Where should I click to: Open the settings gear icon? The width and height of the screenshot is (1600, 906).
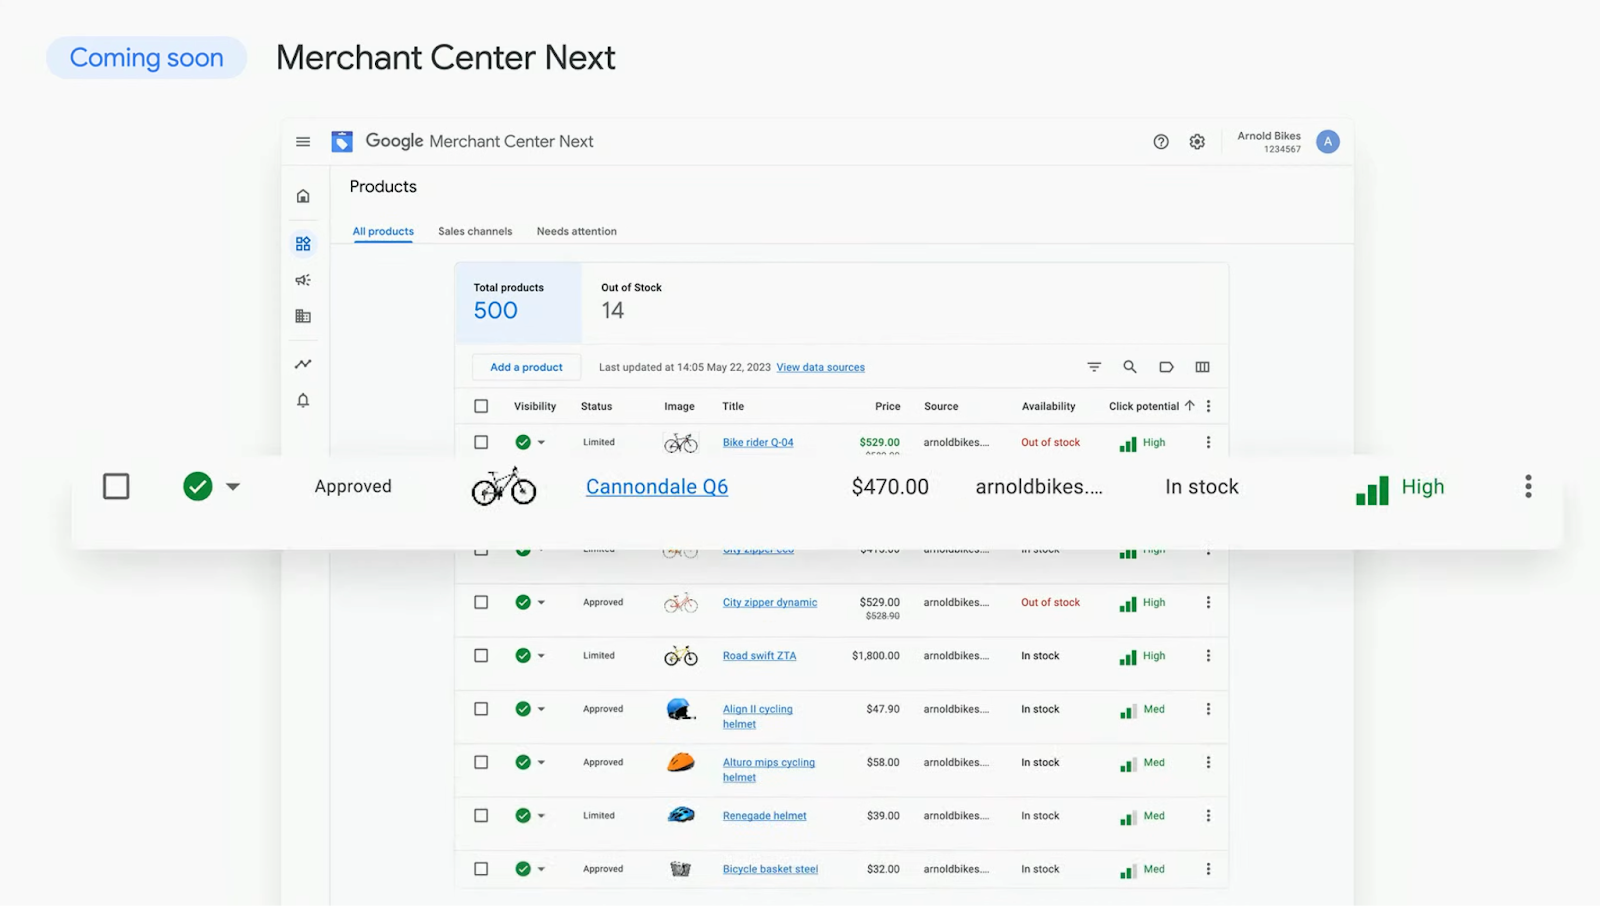click(1197, 142)
